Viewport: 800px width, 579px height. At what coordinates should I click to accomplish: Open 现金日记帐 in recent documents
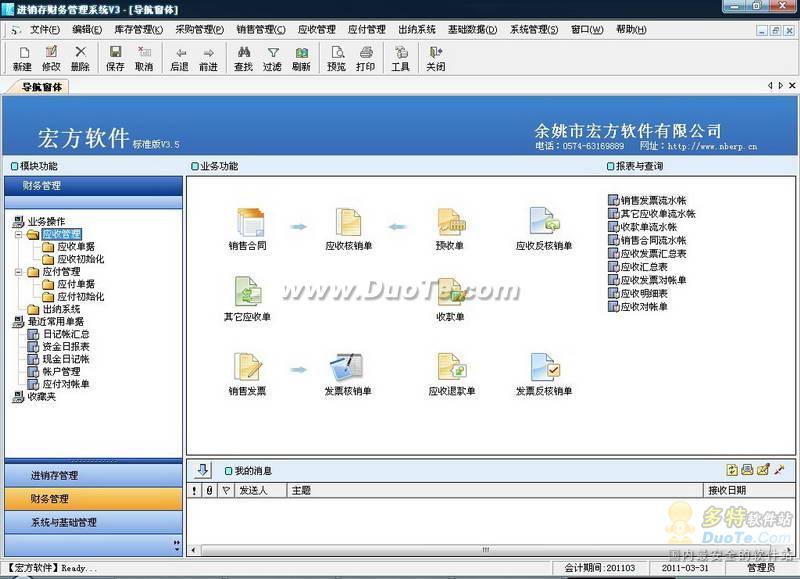point(66,359)
